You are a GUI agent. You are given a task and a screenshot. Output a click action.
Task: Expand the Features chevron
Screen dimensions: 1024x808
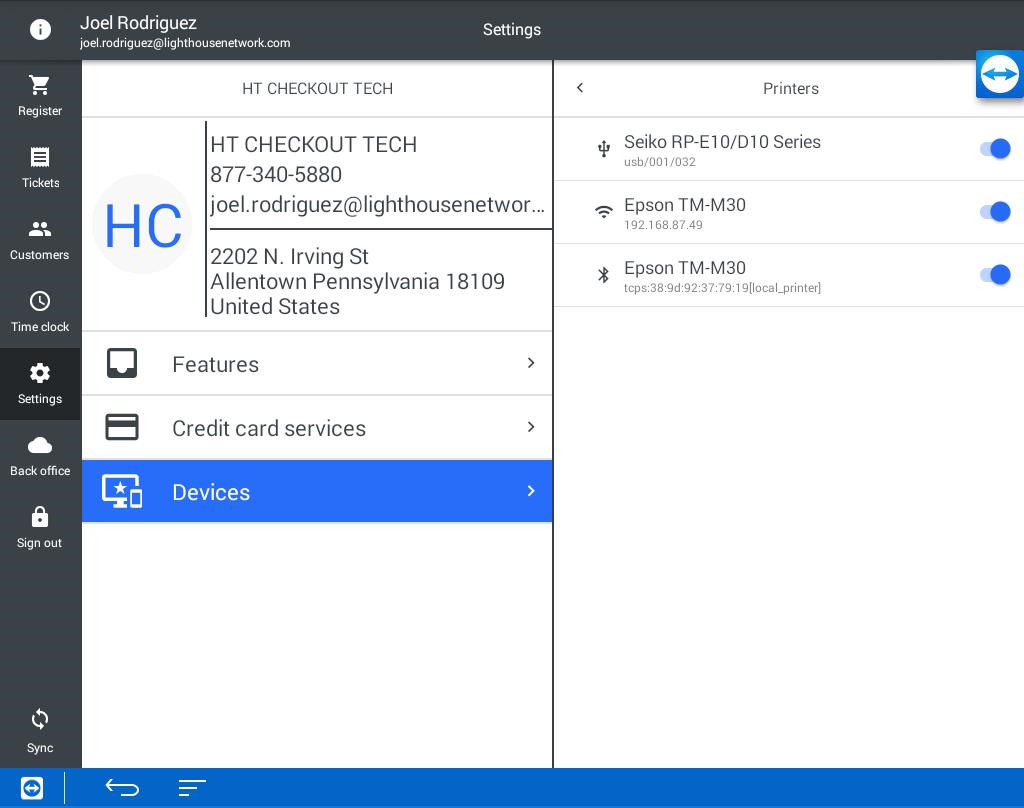(x=531, y=363)
